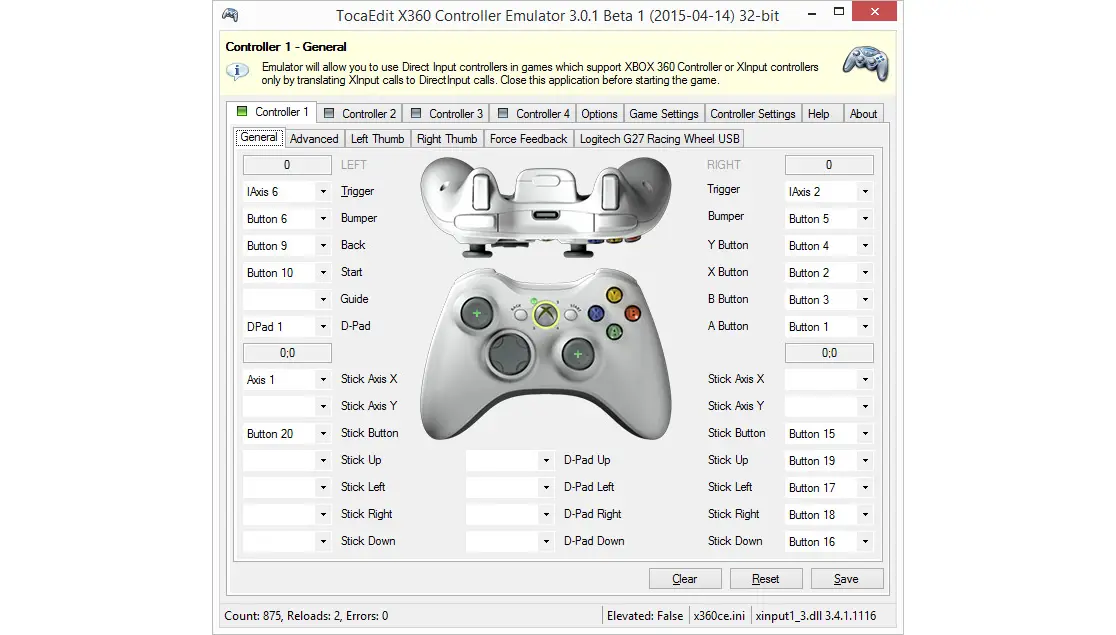
Task: Expand the Back Button 9 dropdown
Action: tap(323, 246)
